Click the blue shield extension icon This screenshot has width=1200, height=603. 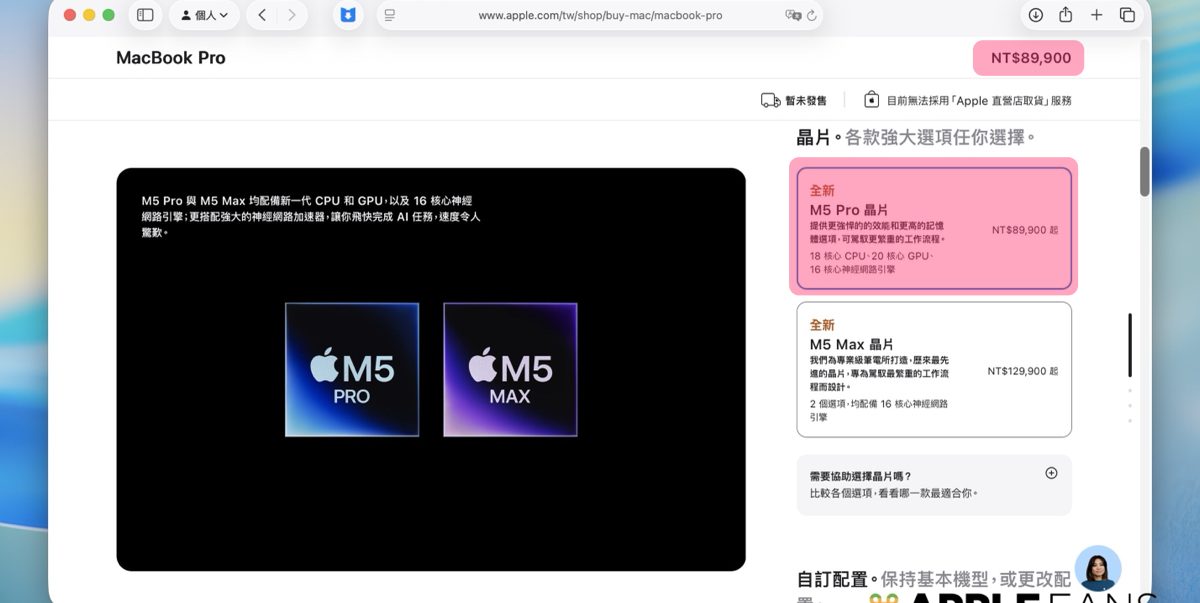coord(348,15)
